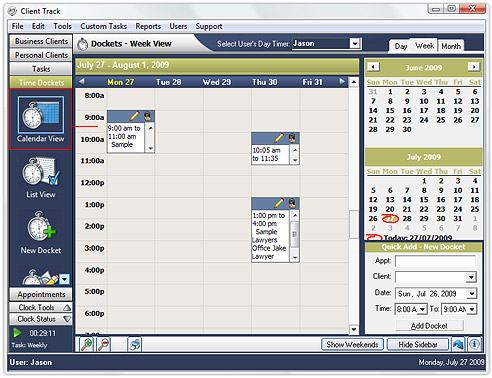Open the Calendar View icon
The width and height of the screenshot is (492, 378).
41,115
